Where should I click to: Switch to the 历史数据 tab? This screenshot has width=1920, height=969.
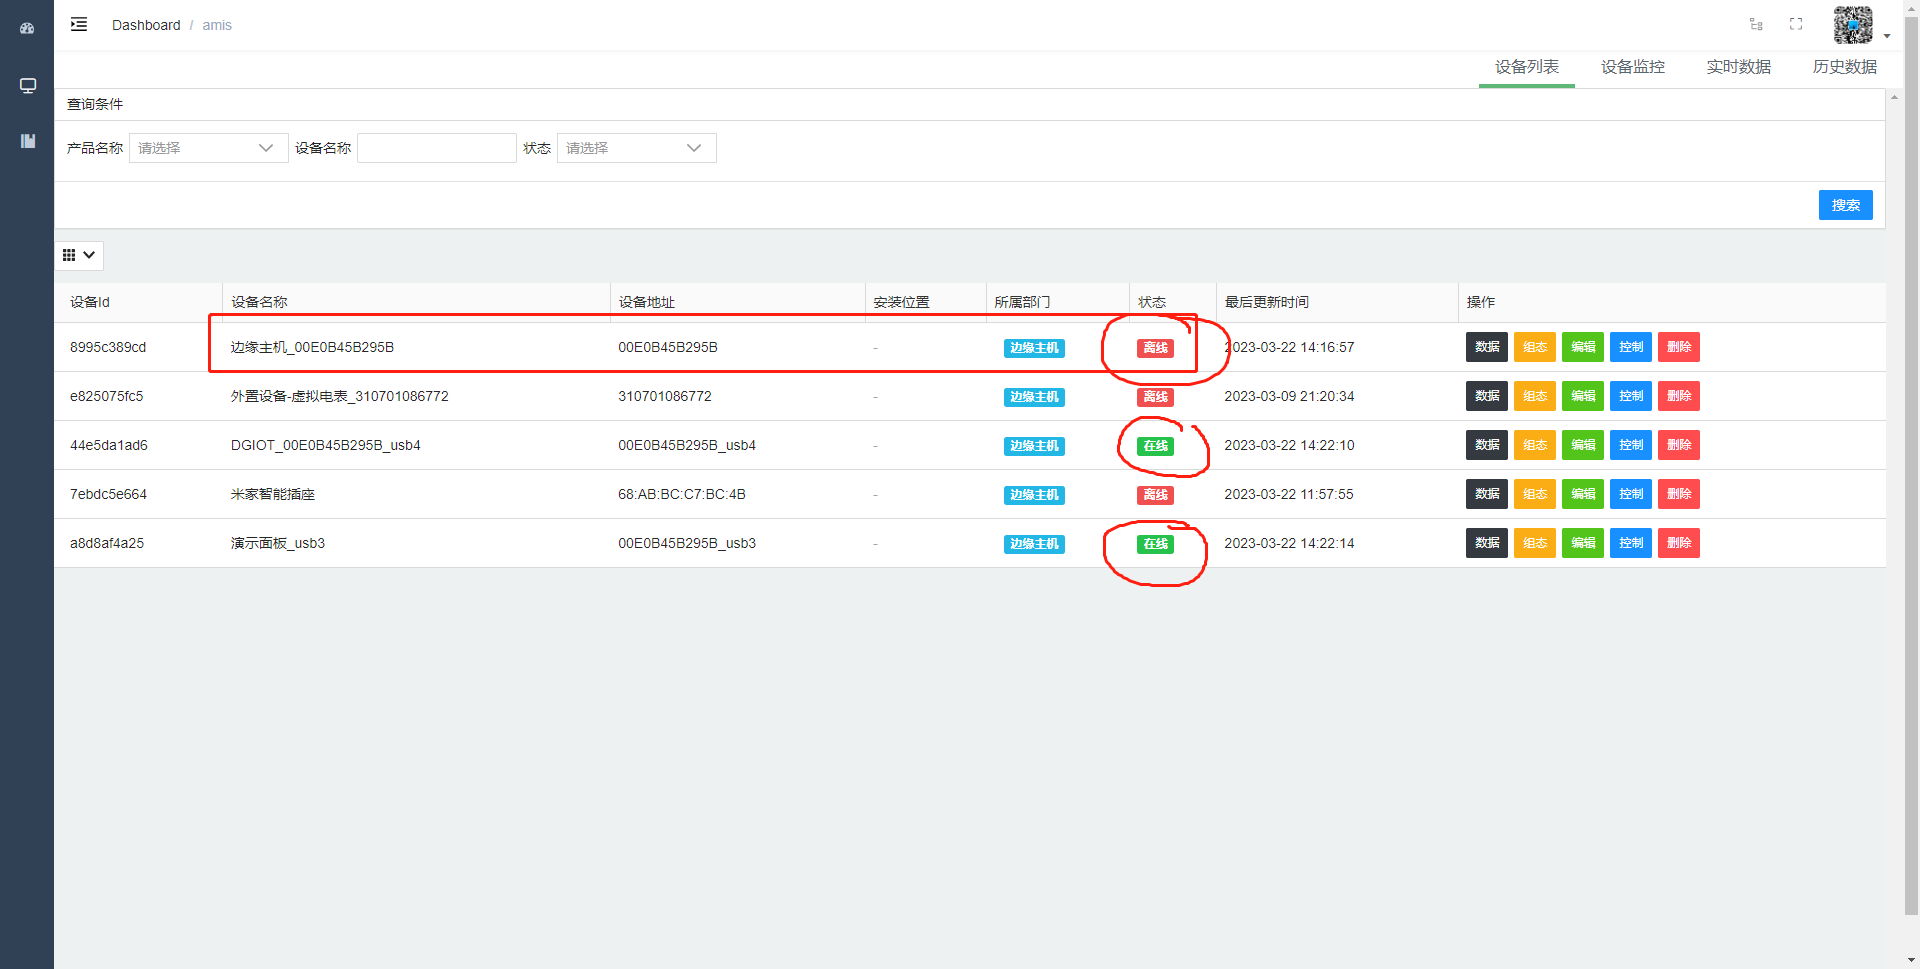1844,67
